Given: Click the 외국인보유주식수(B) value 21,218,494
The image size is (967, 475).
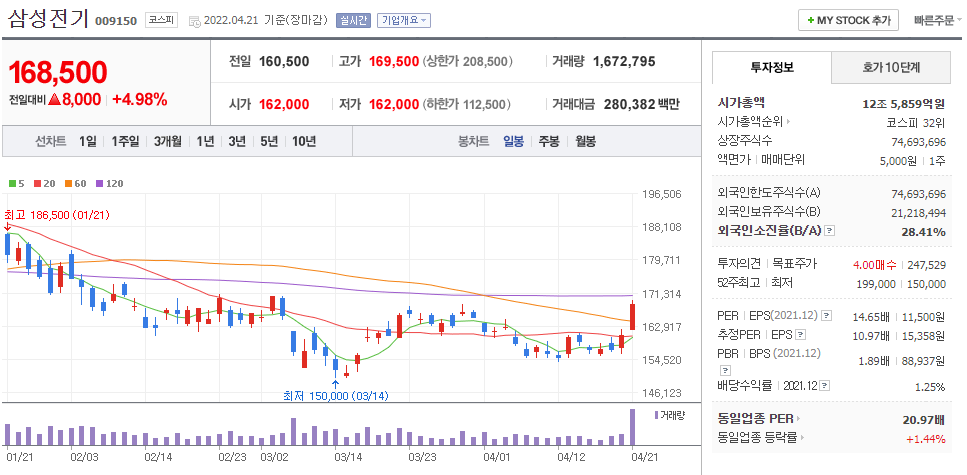Looking at the screenshot, I should 918,213.
